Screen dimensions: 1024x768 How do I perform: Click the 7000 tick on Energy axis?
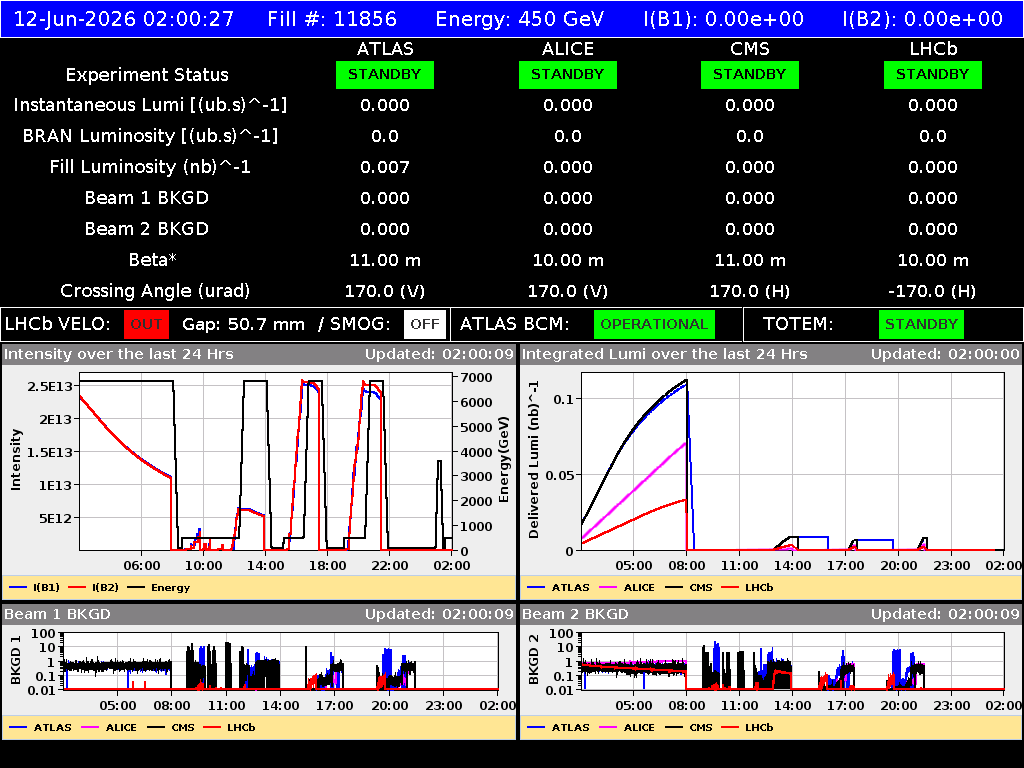tap(476, 377)
